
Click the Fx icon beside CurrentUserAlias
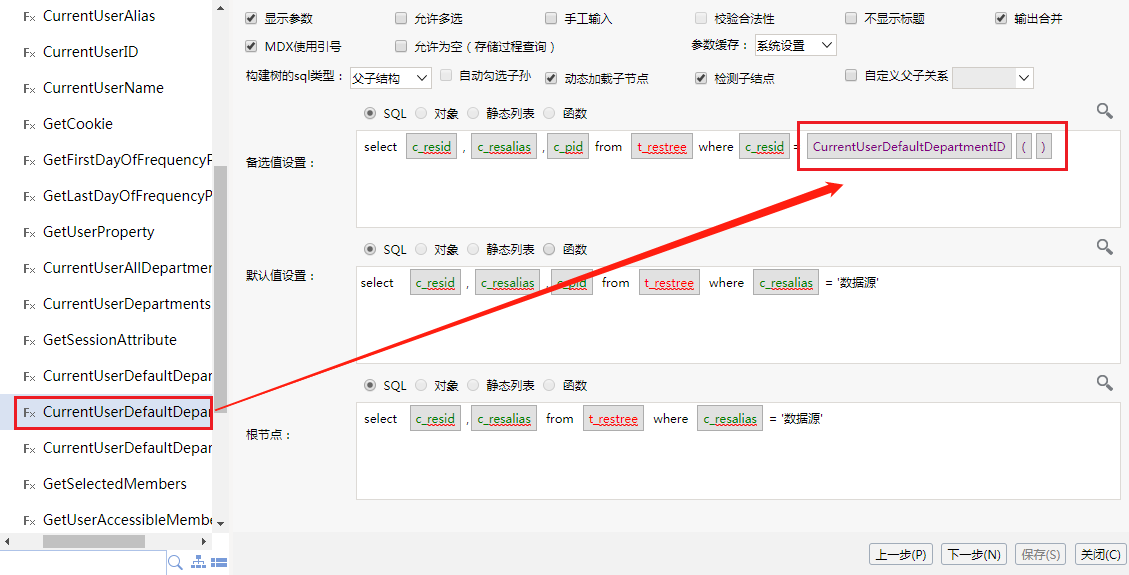point(30,17)
